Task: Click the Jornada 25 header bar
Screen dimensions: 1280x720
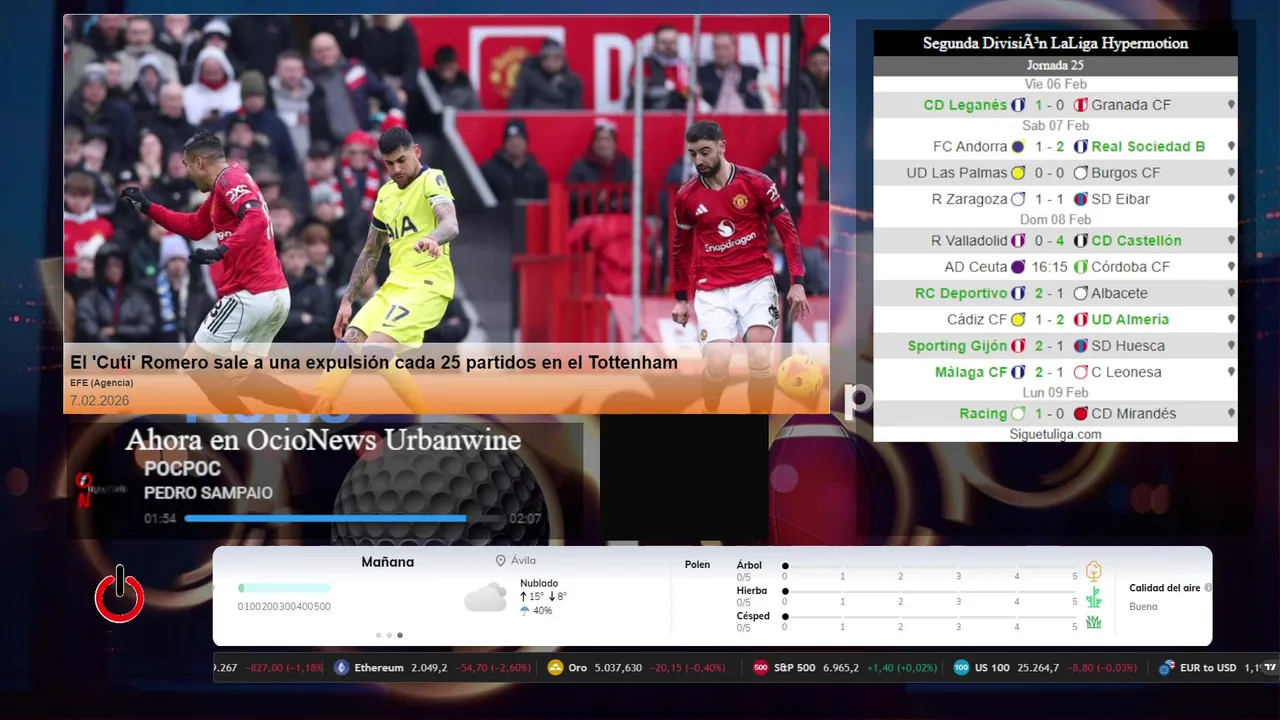Action: tap(1055, 66)
